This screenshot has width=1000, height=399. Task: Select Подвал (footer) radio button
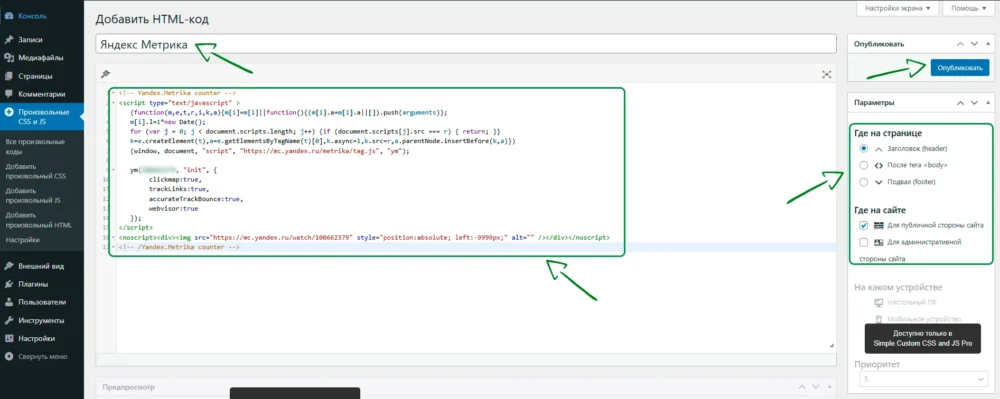tap(864, 182)
